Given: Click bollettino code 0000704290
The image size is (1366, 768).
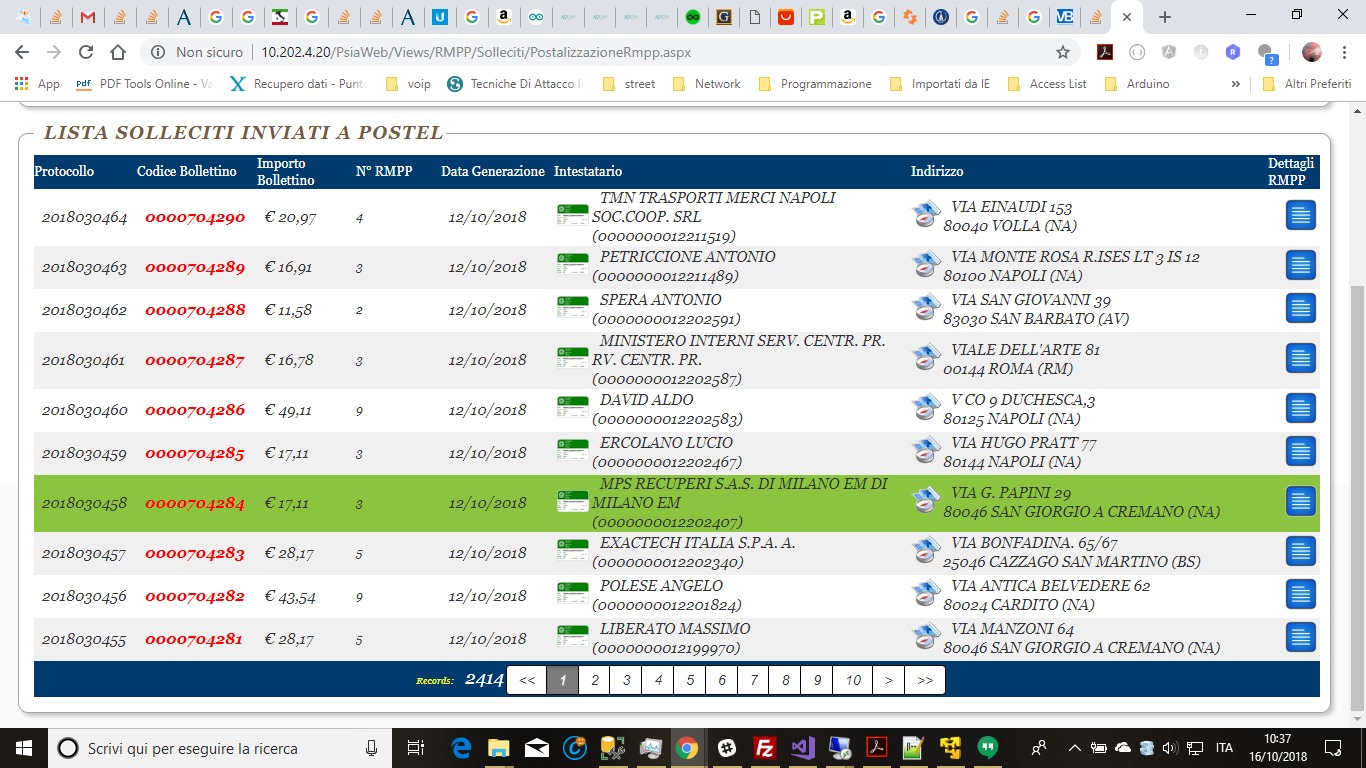Looking at the screenshot, I should [x=195, y=217].
